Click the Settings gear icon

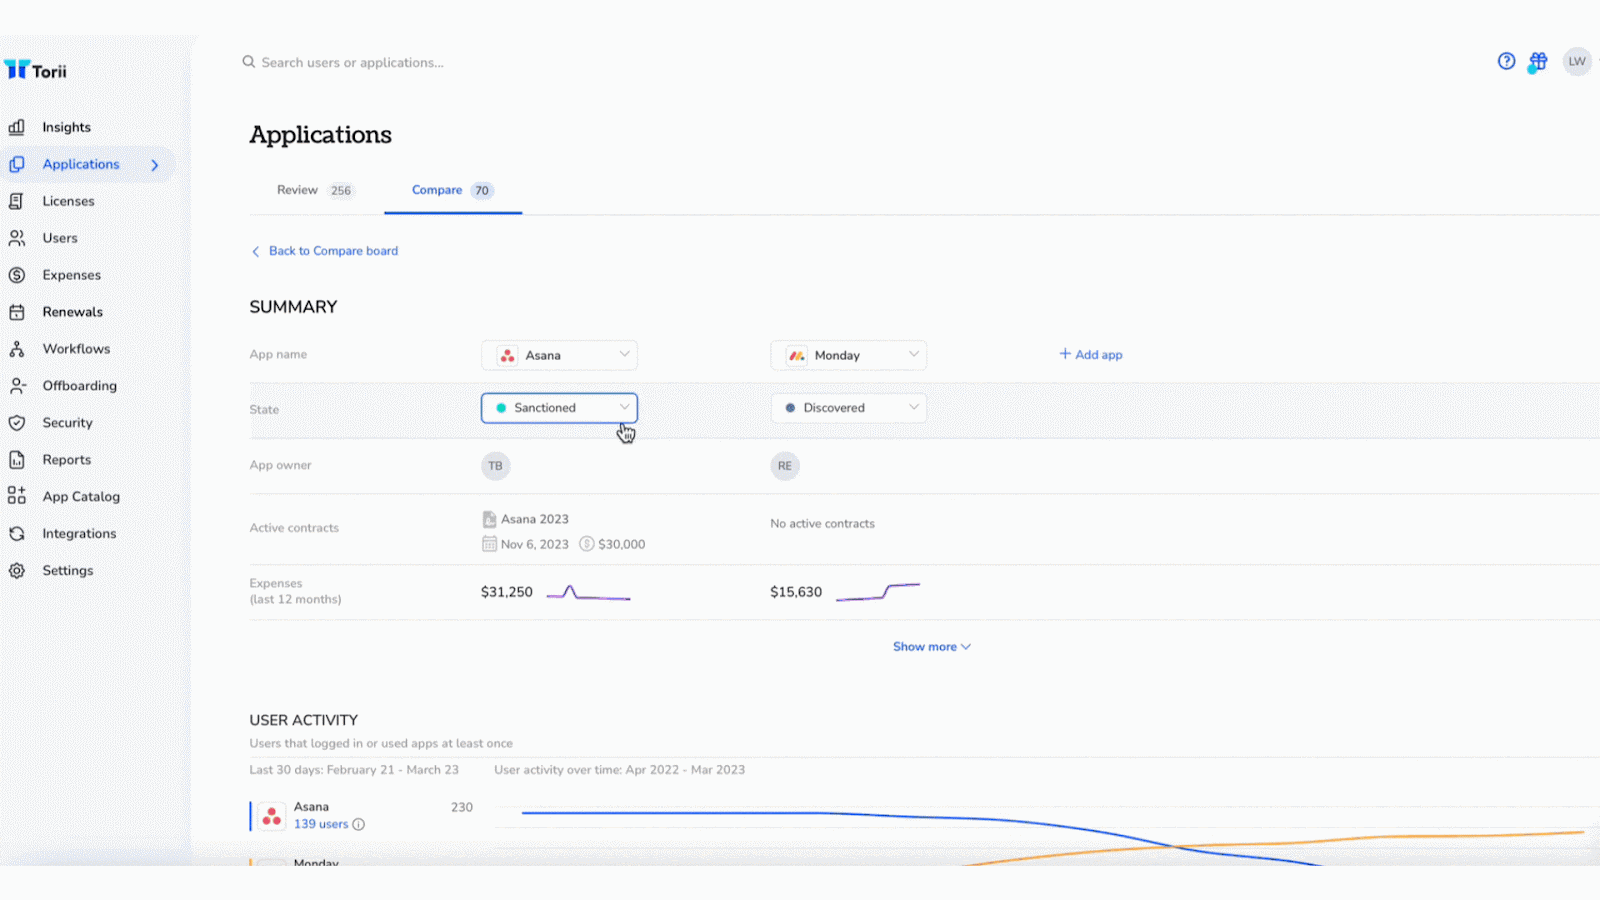pyautogui.click(x=17, y=571)
